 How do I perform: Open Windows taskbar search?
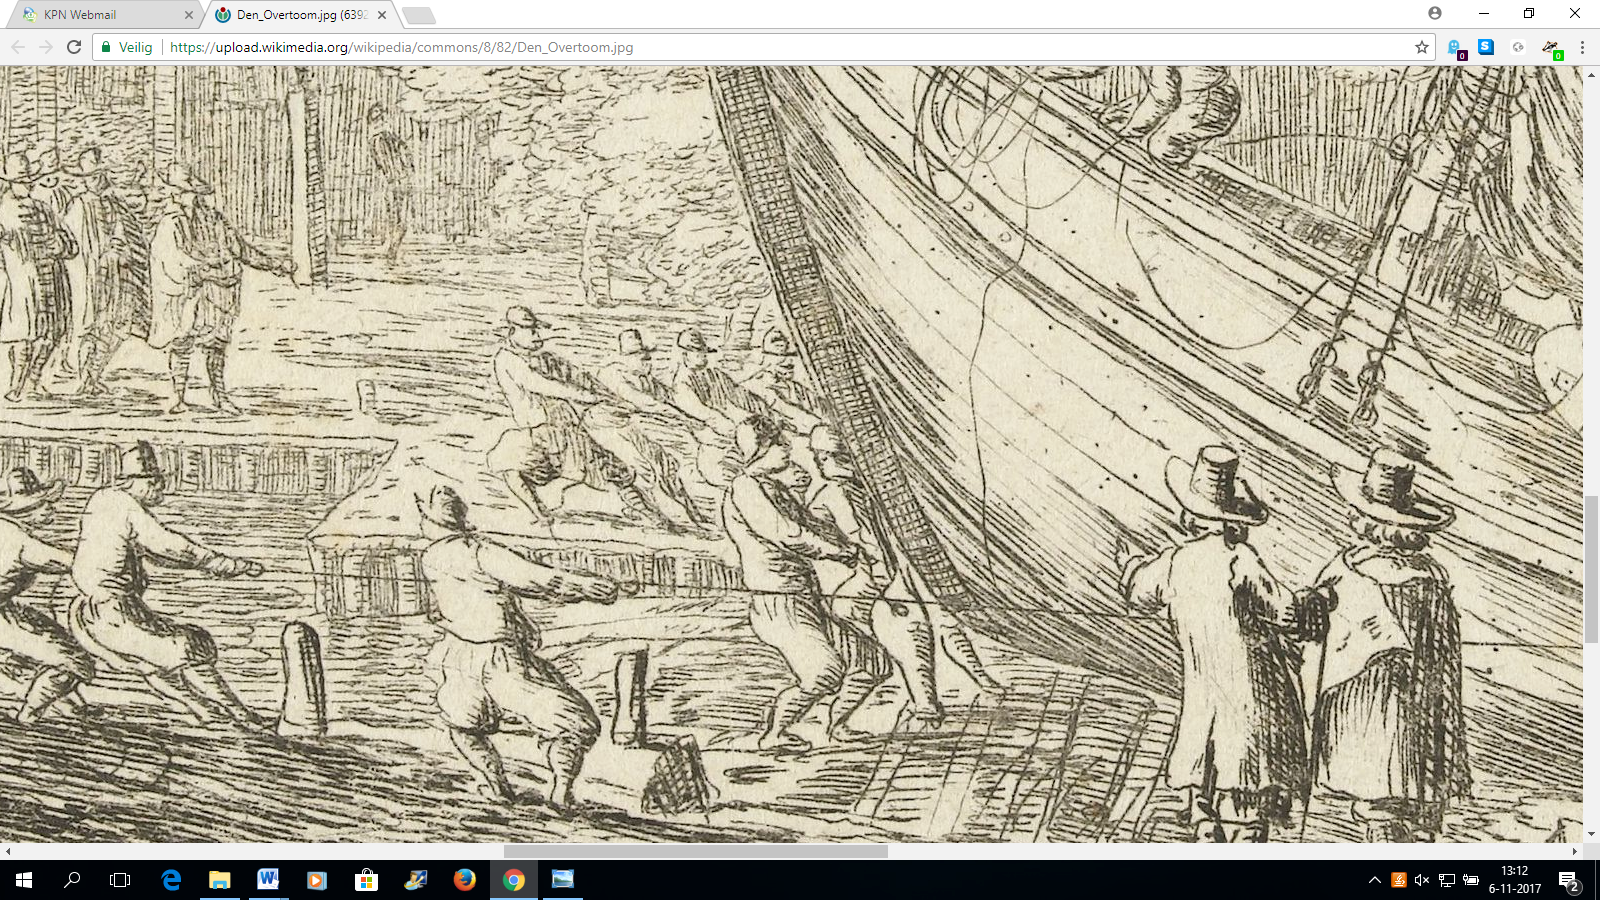72,880
